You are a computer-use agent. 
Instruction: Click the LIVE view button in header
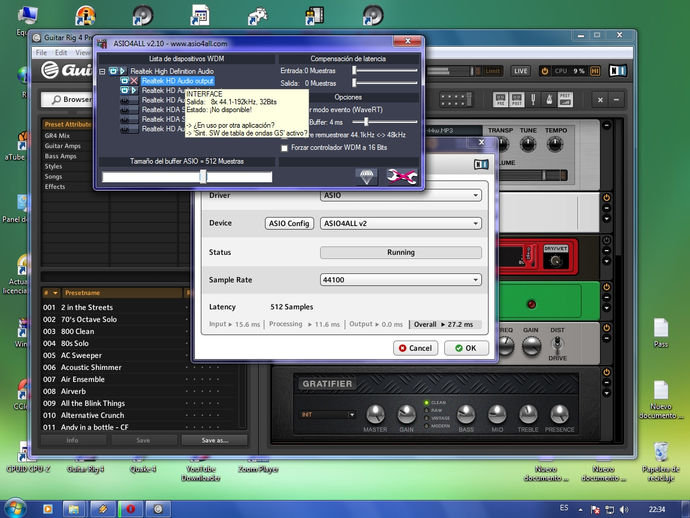pyautogui.click(x=521, y=71)
